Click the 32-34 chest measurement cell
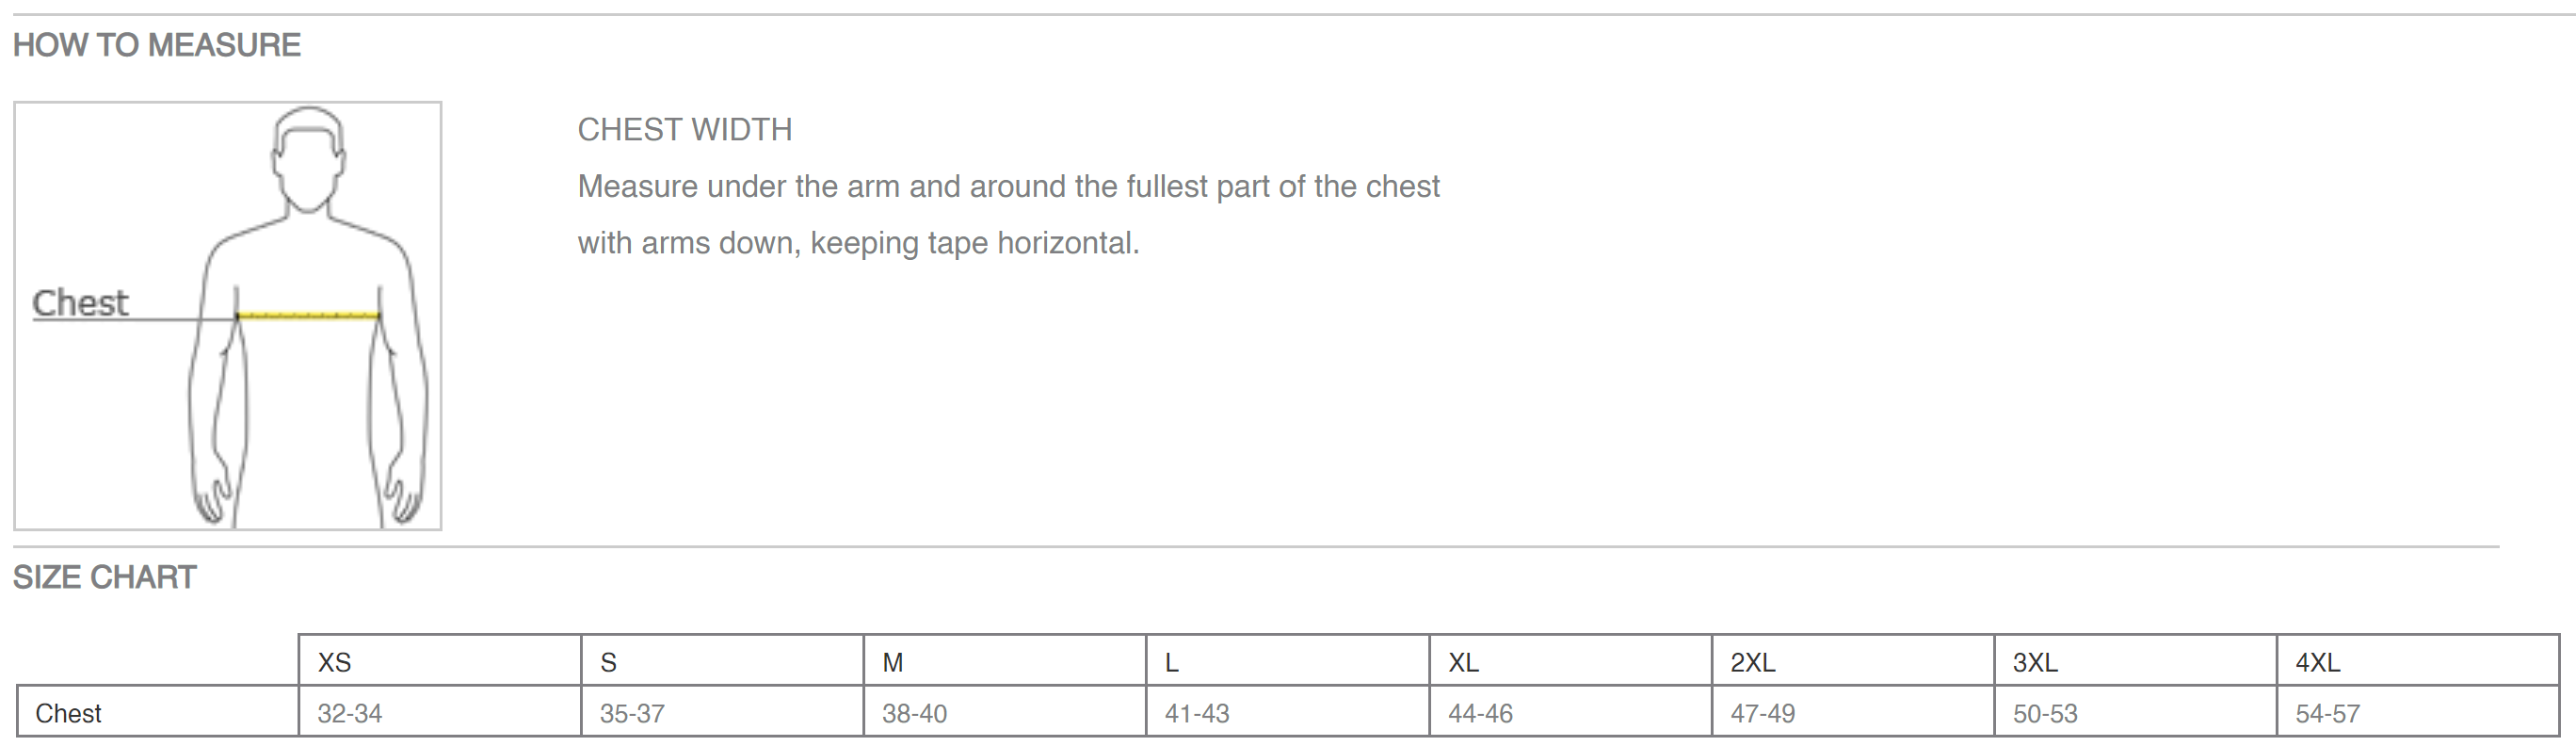Image resolution: width=2576 pixels, height=746 pixels. pyautogui.click(x=350, y=713)
